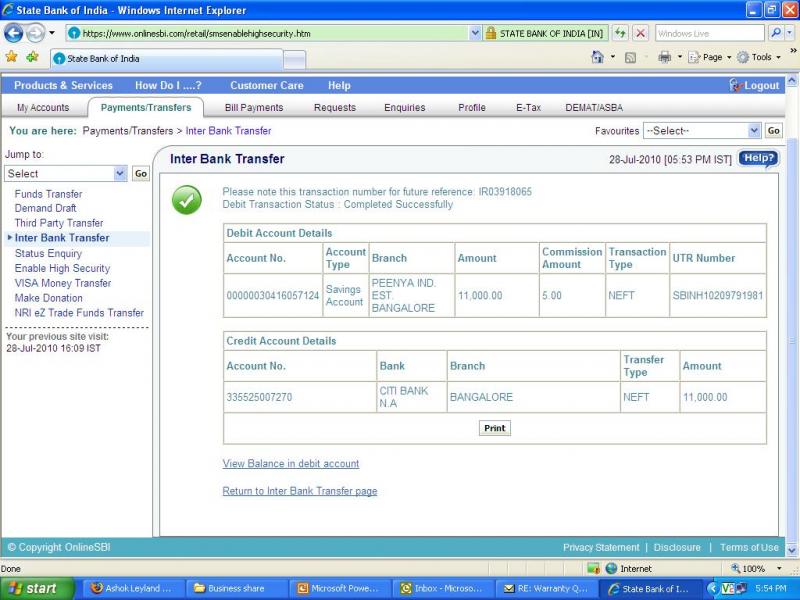This screenshot has width=800, height=600.
Task: Click Return to Inter Bank Transfer page link
Action: point(300,491)
